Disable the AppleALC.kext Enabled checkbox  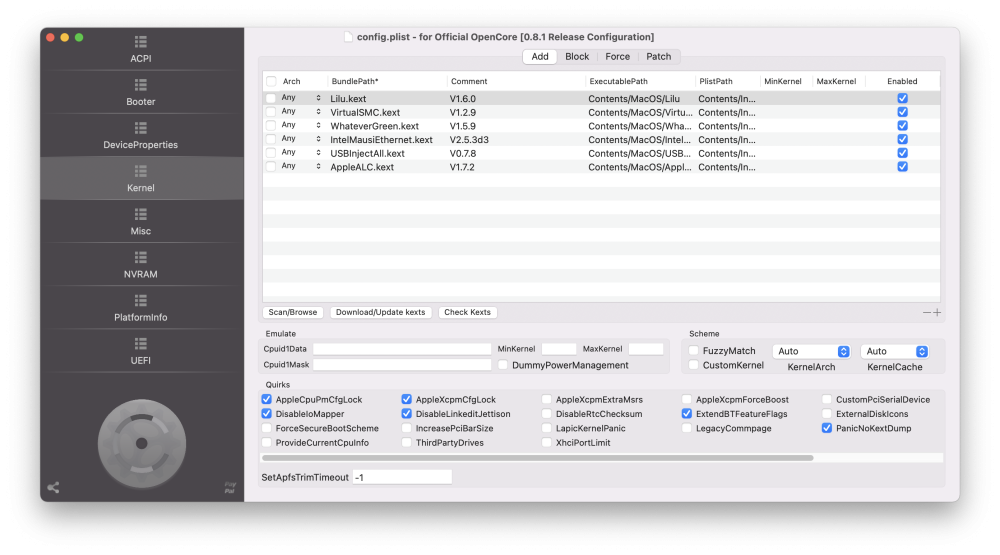[902, 166]
